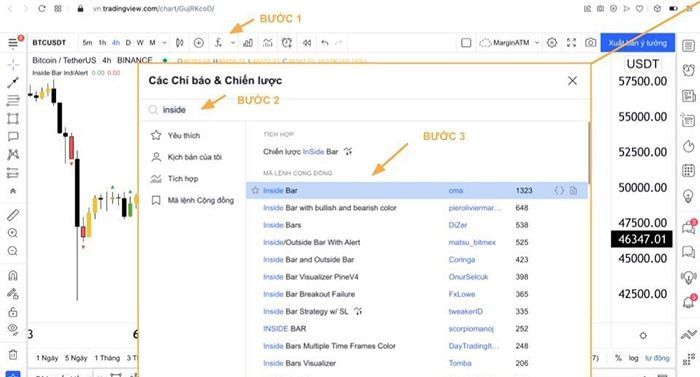Select Inside Bar with bullish and bearish color
The image size is (700, 377).
coord(329,208)
